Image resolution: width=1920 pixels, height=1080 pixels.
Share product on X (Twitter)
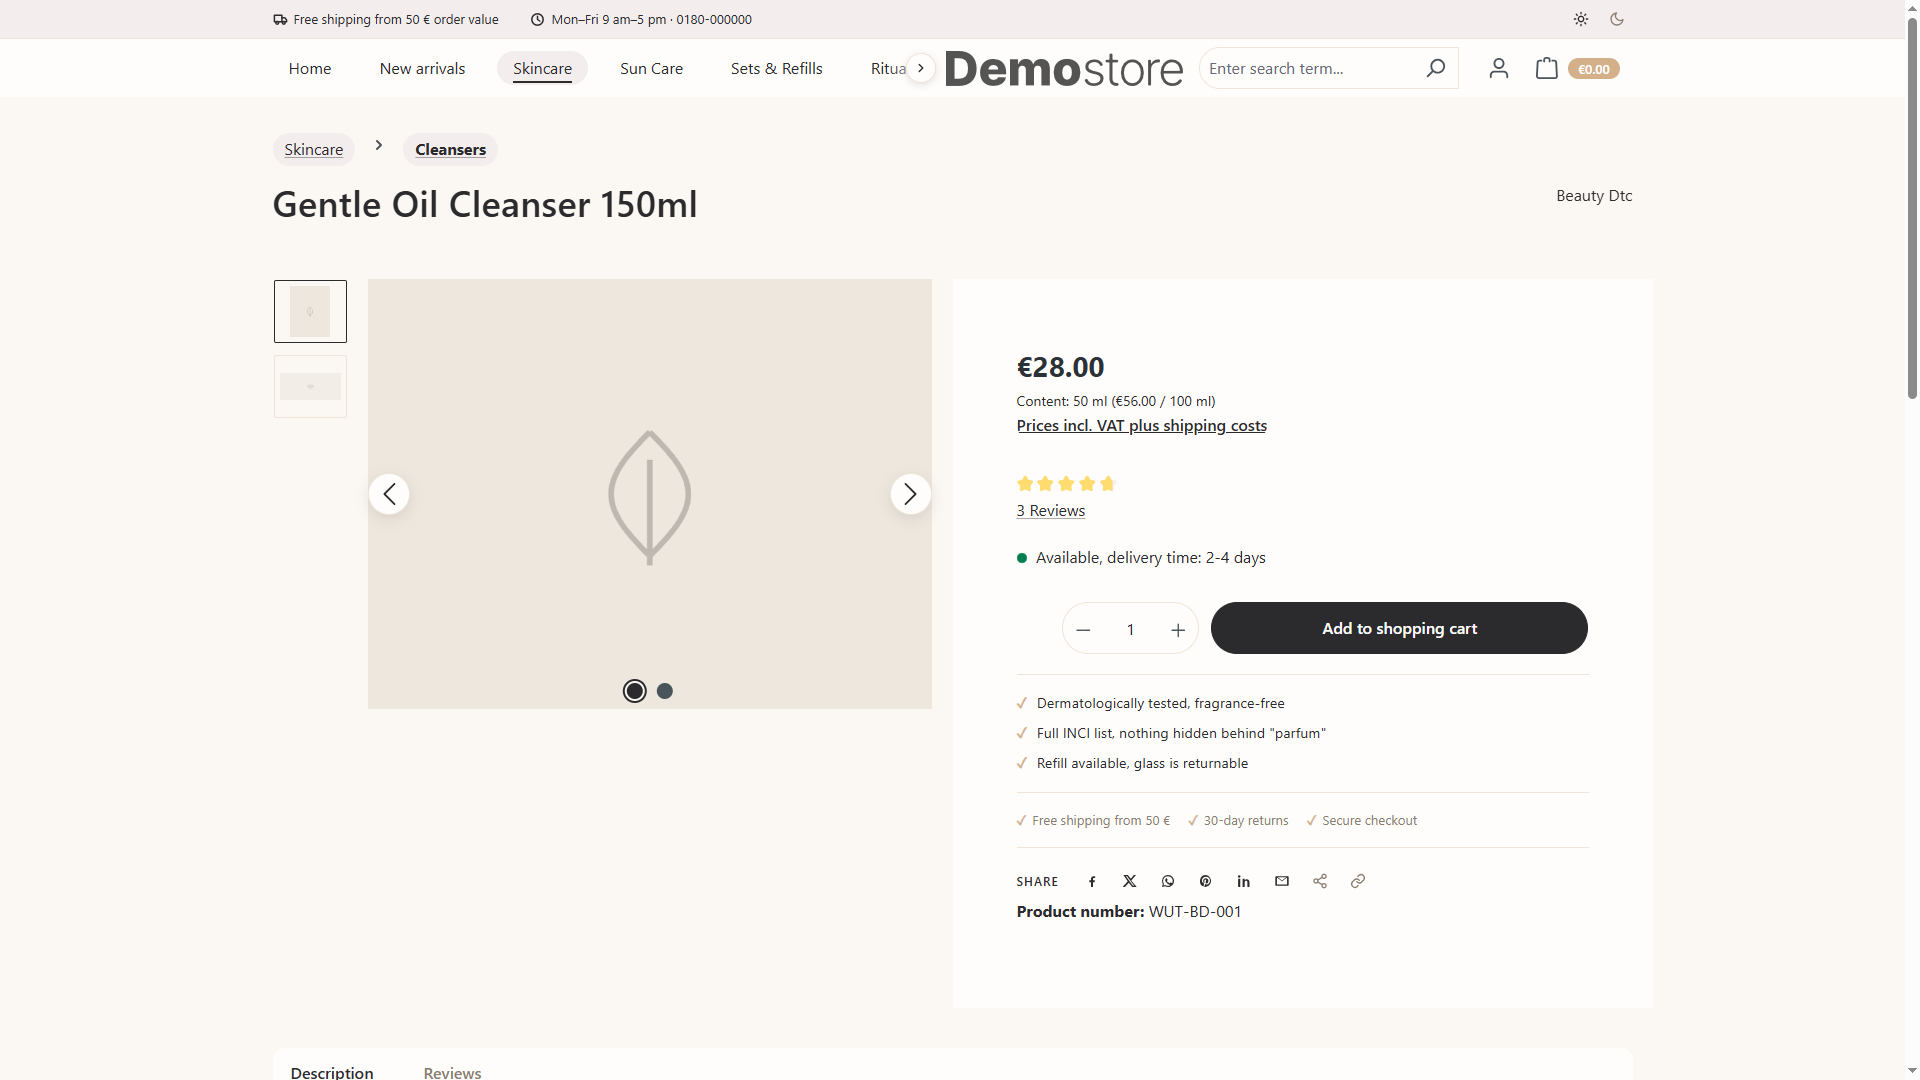coord(1129,881)
